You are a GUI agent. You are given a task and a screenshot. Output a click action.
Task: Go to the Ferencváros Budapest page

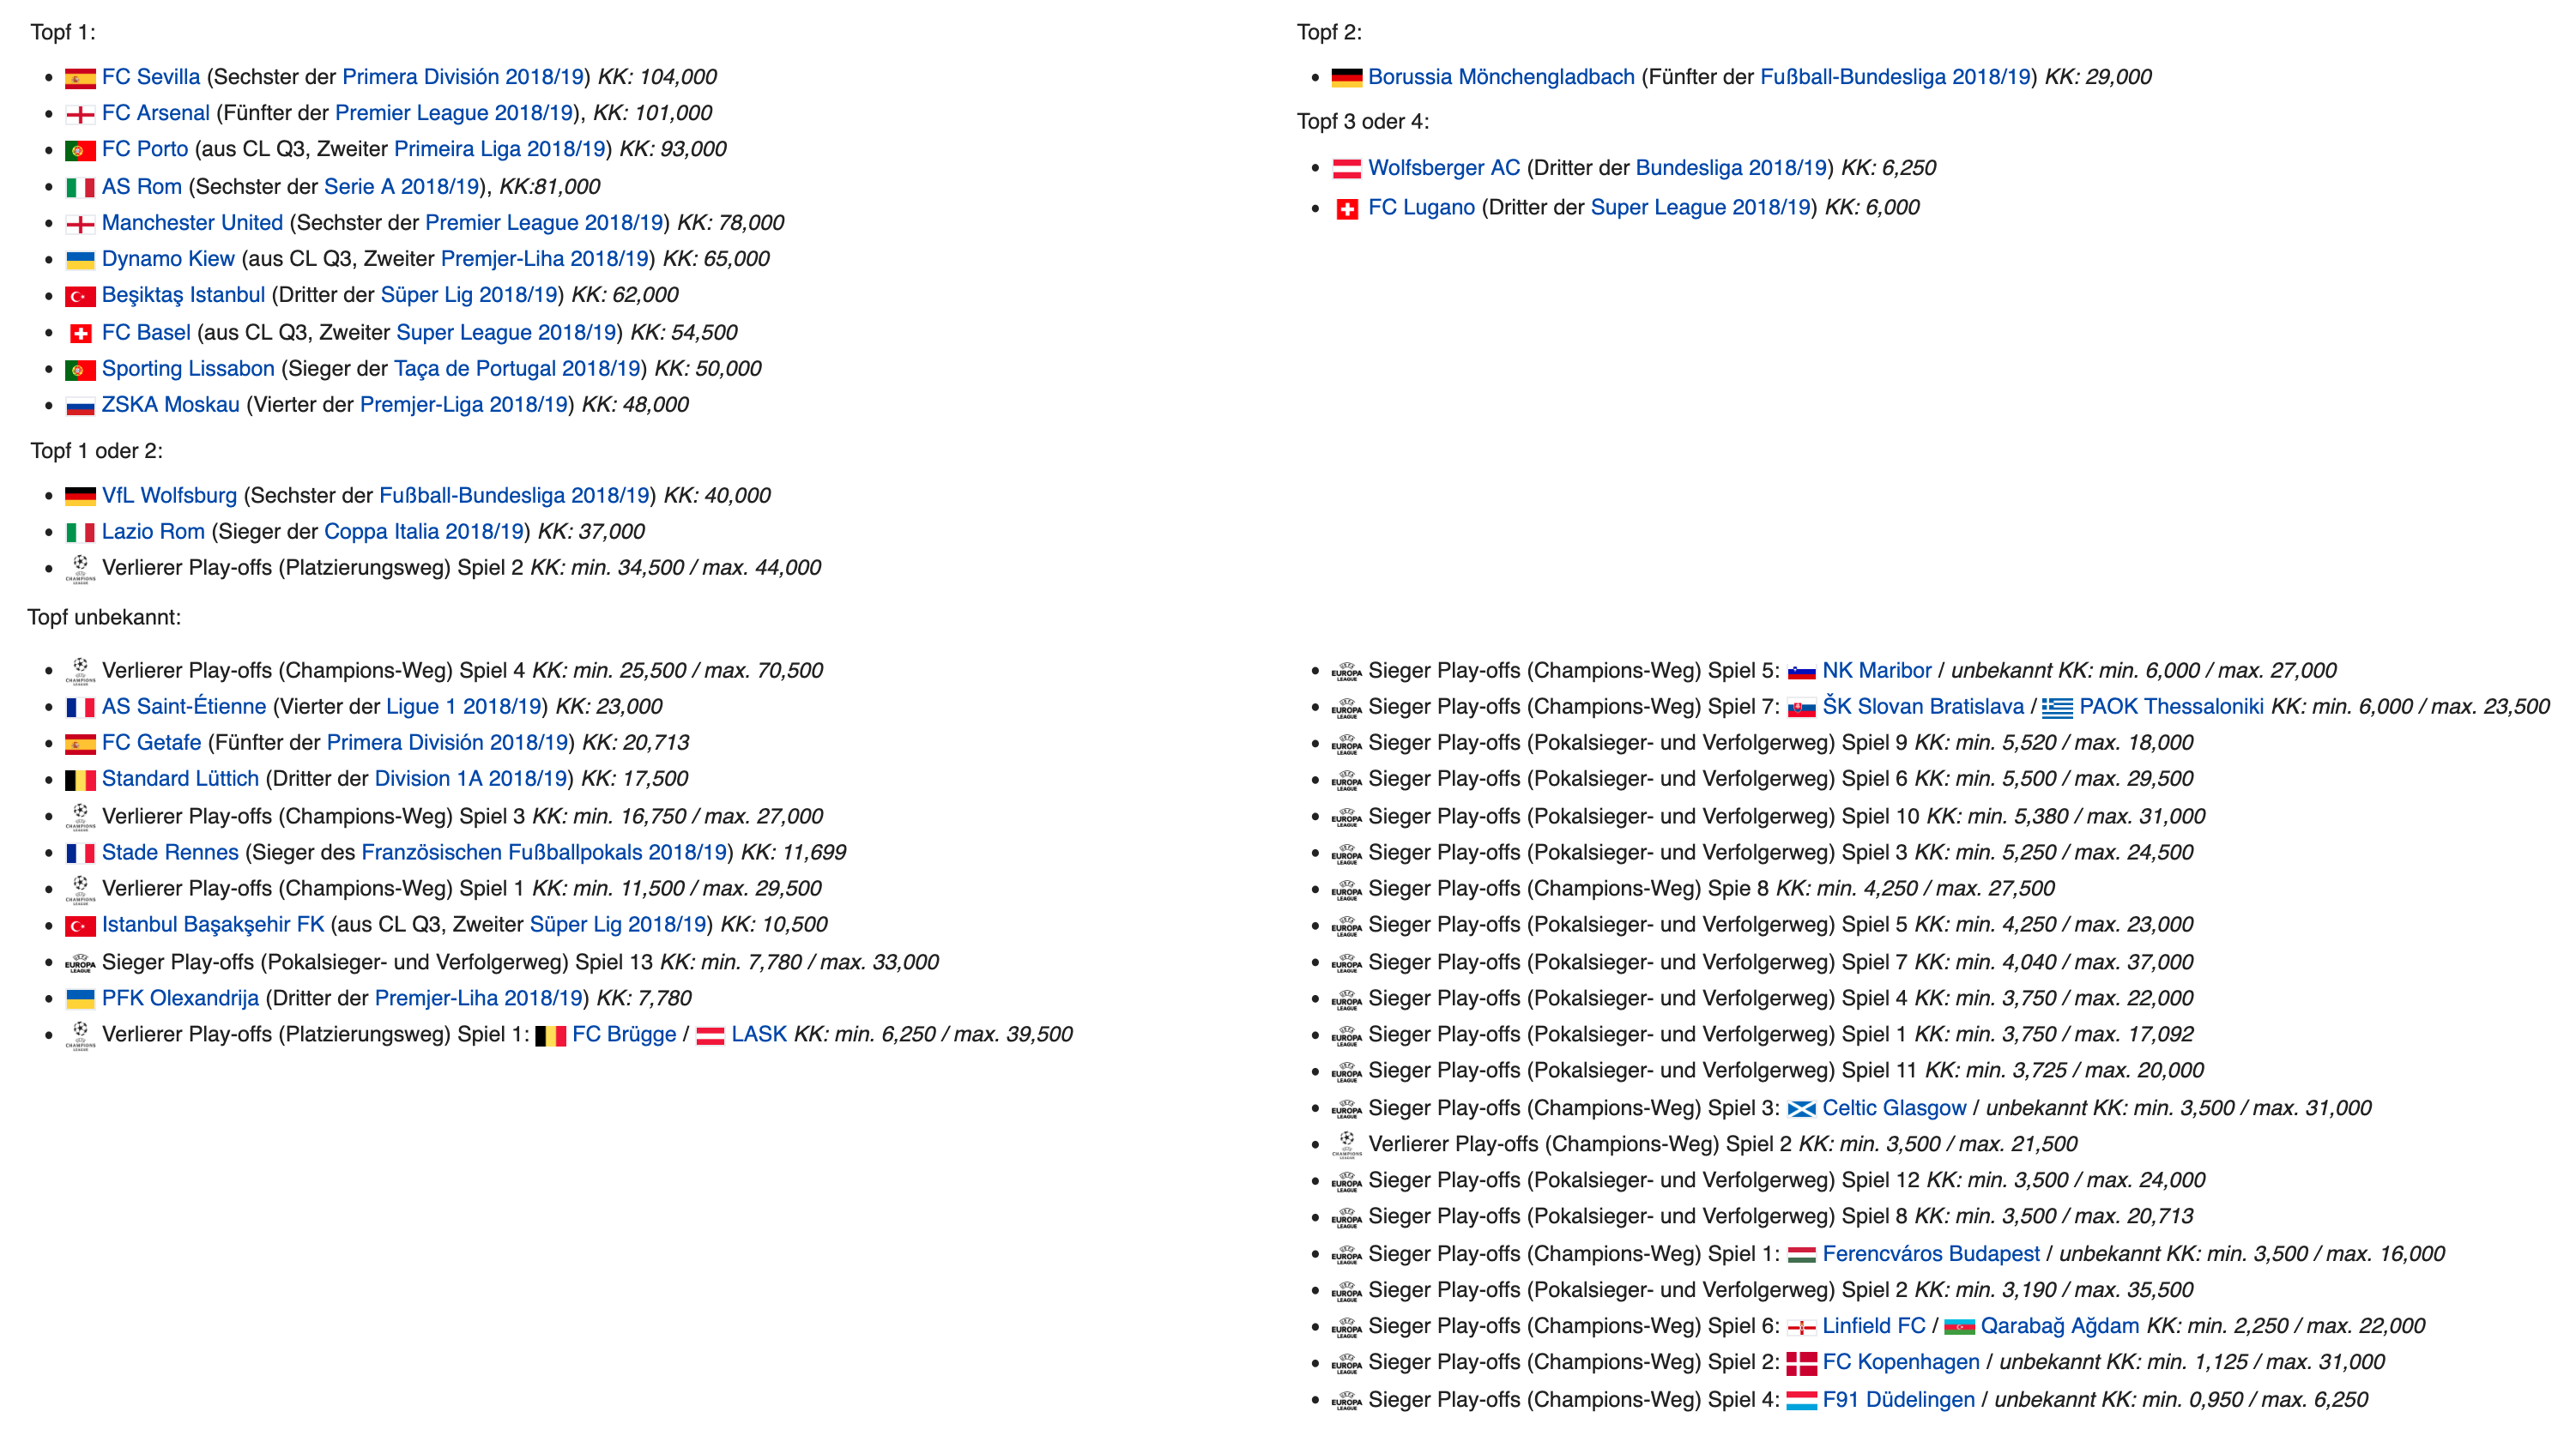pyautogui.click(x=1930, y=1254)
